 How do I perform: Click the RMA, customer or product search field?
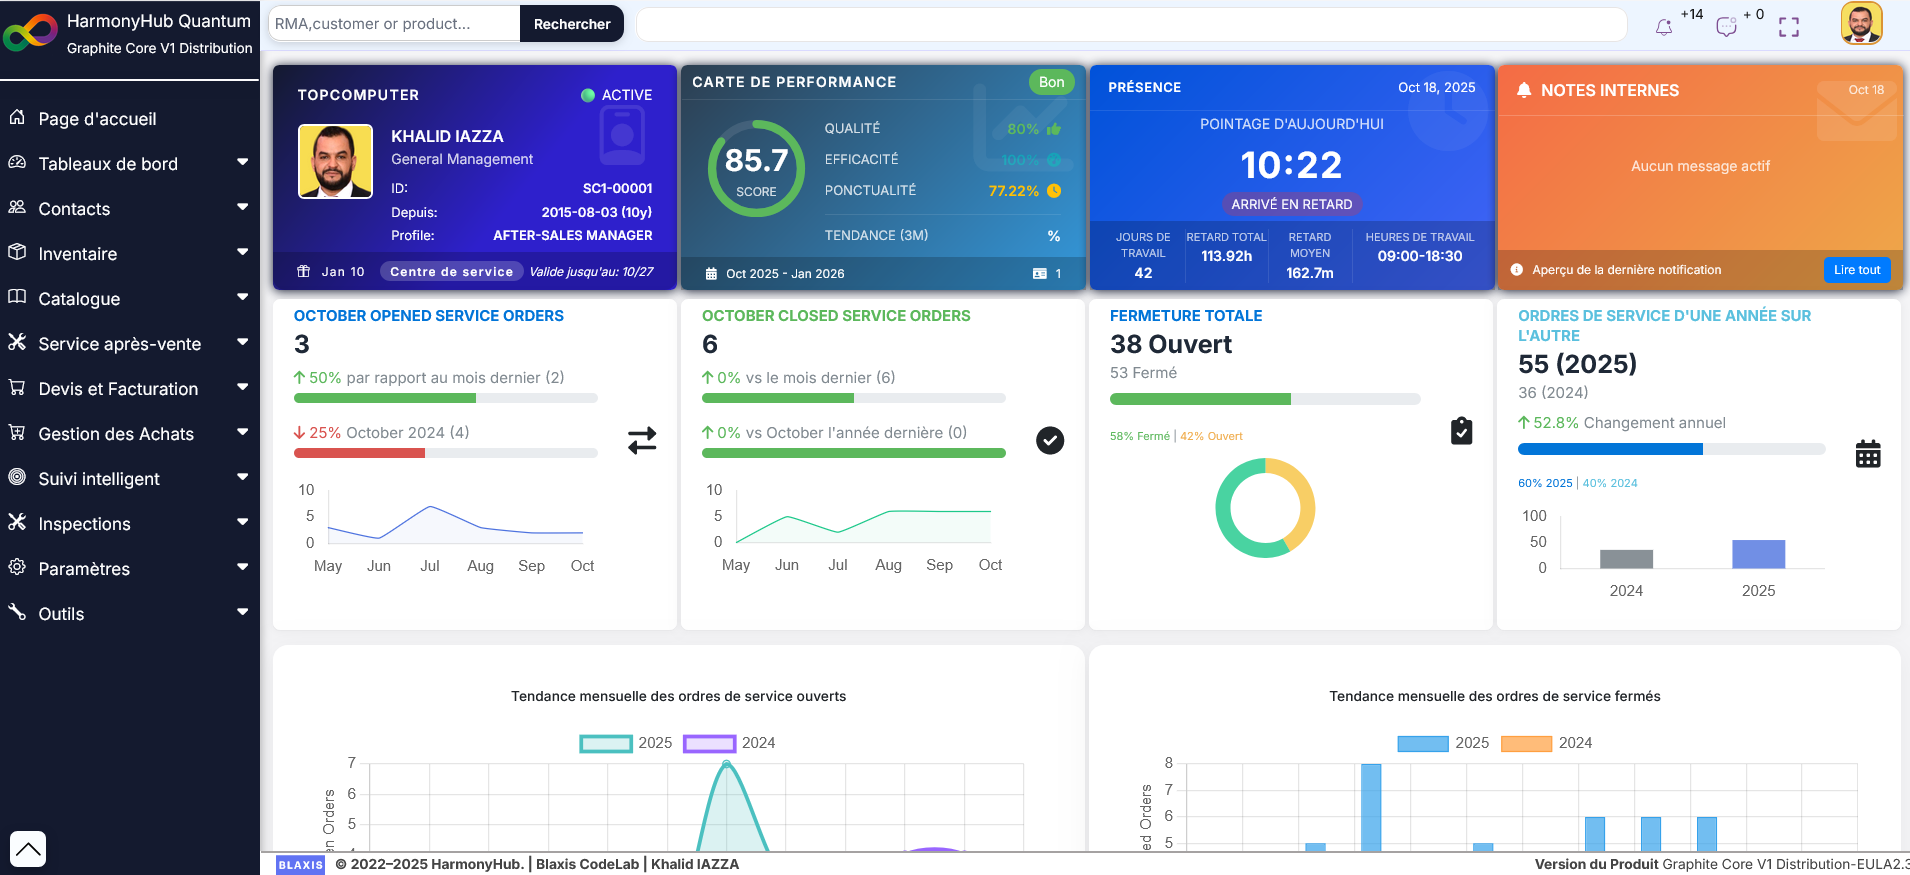pyautogui.click(x=394, y=24)
